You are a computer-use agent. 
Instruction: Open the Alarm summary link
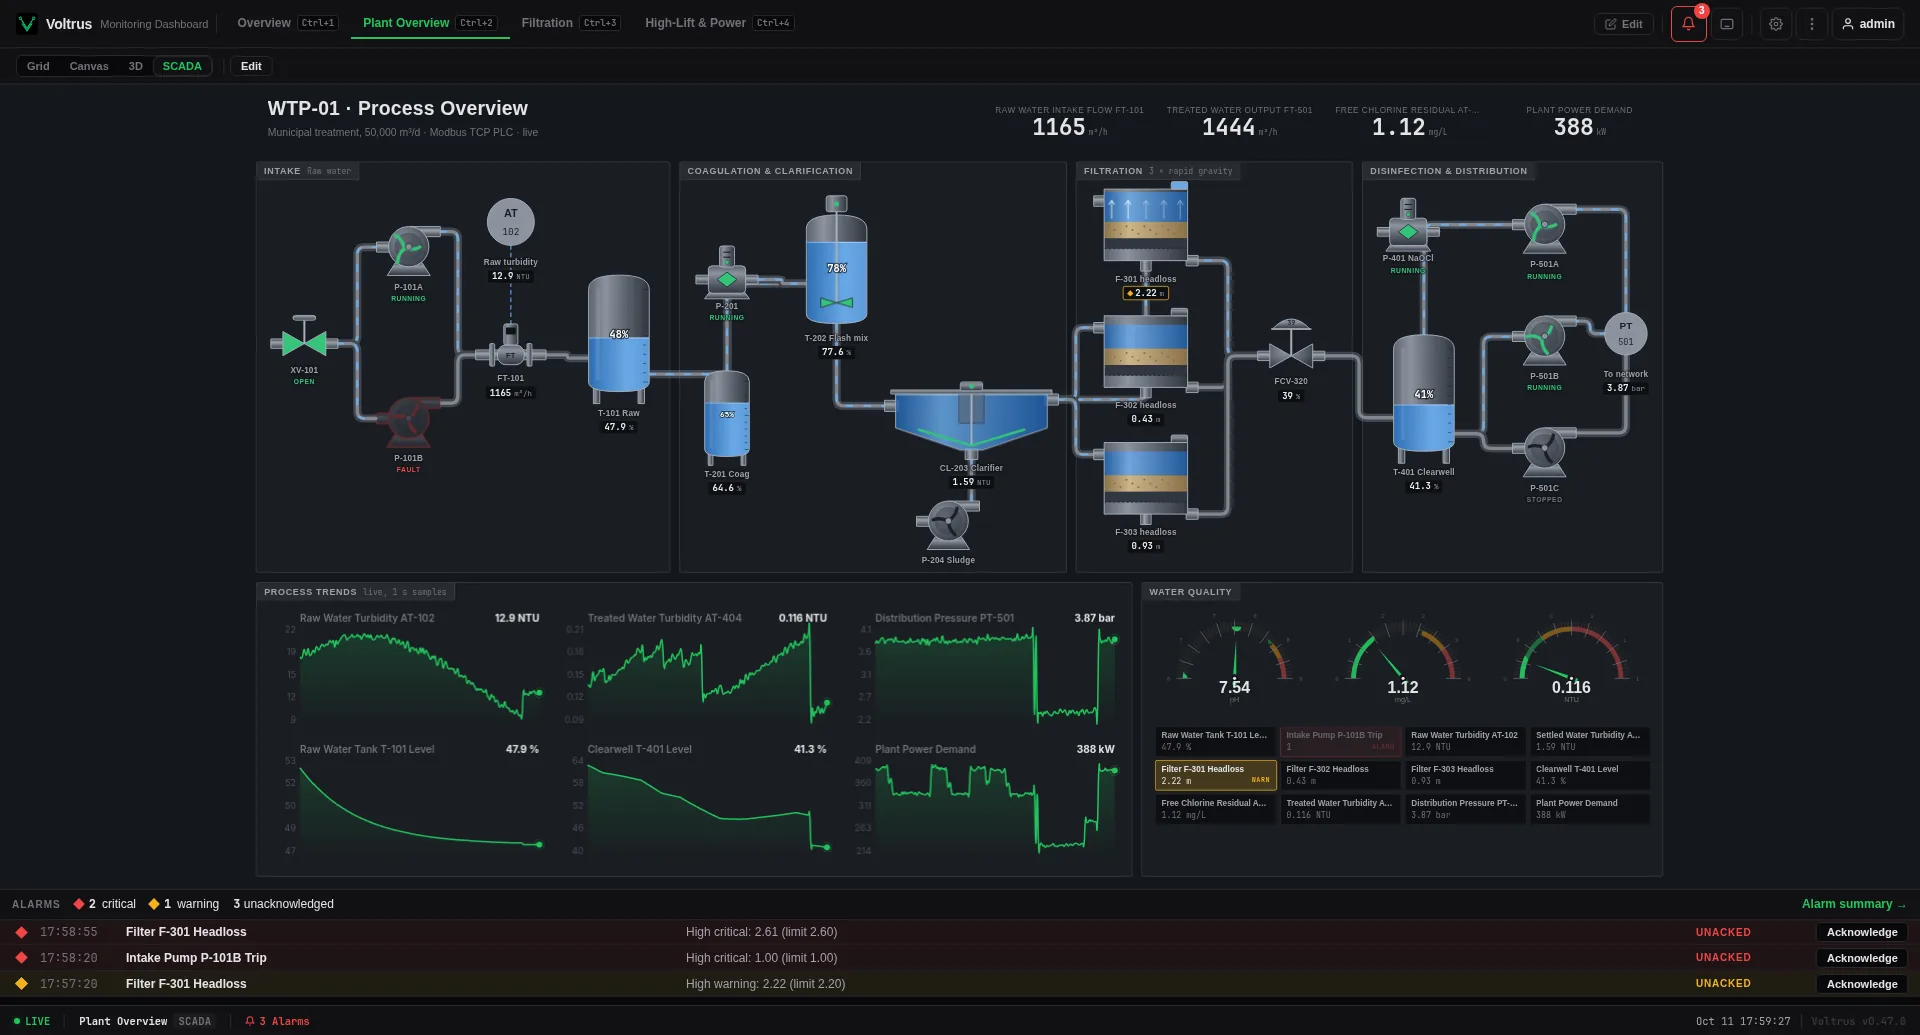[1853, 904]
